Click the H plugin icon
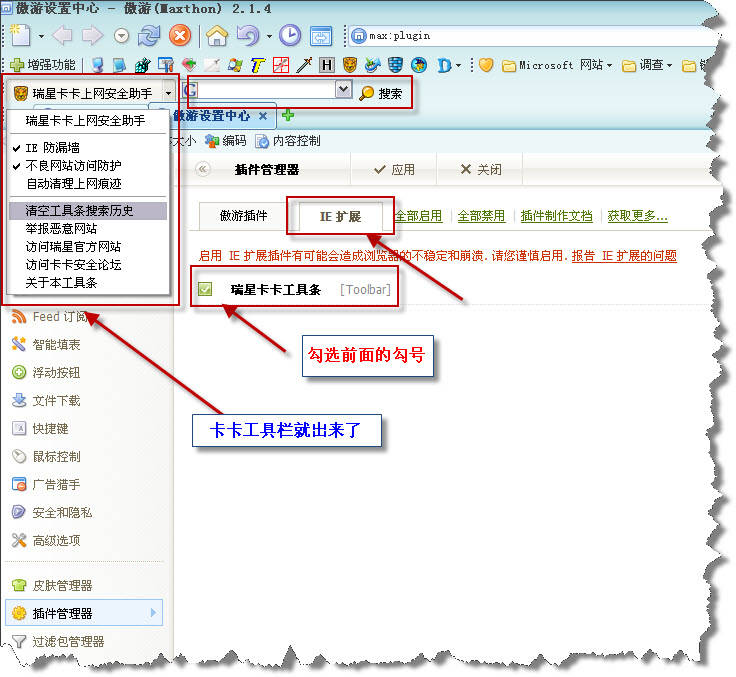 (327, 65)
